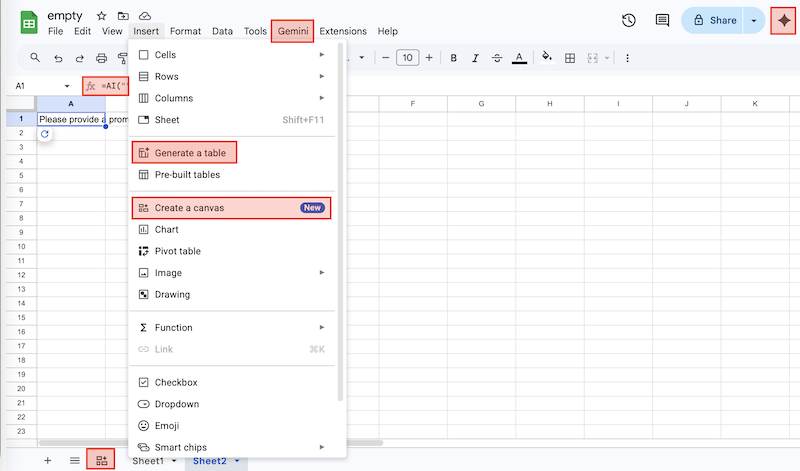800x471 pixels.
Task: Click the canvas icon in bottom bar
Action: (101, 460)
